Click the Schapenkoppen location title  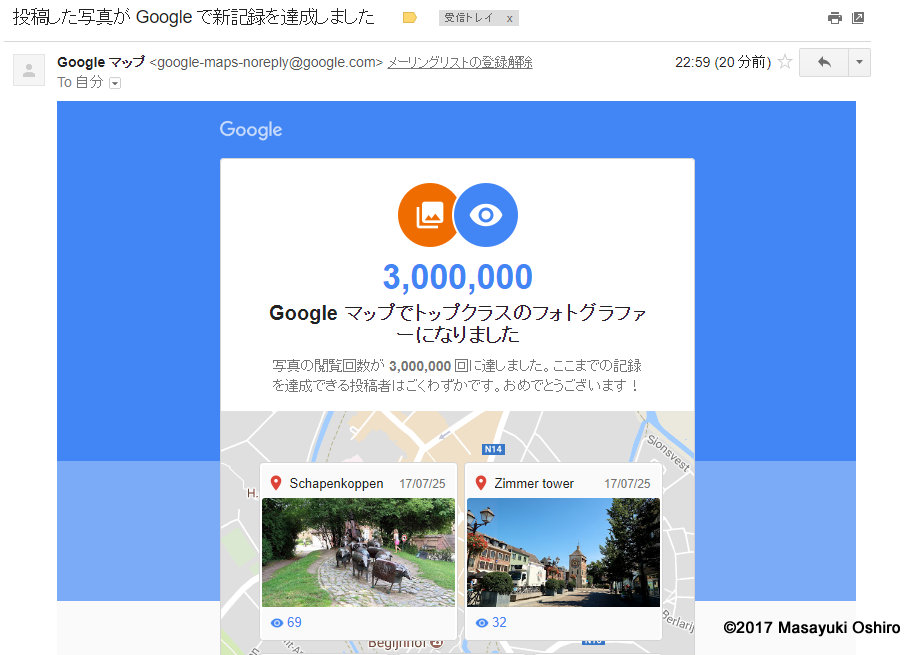[336, 484]
